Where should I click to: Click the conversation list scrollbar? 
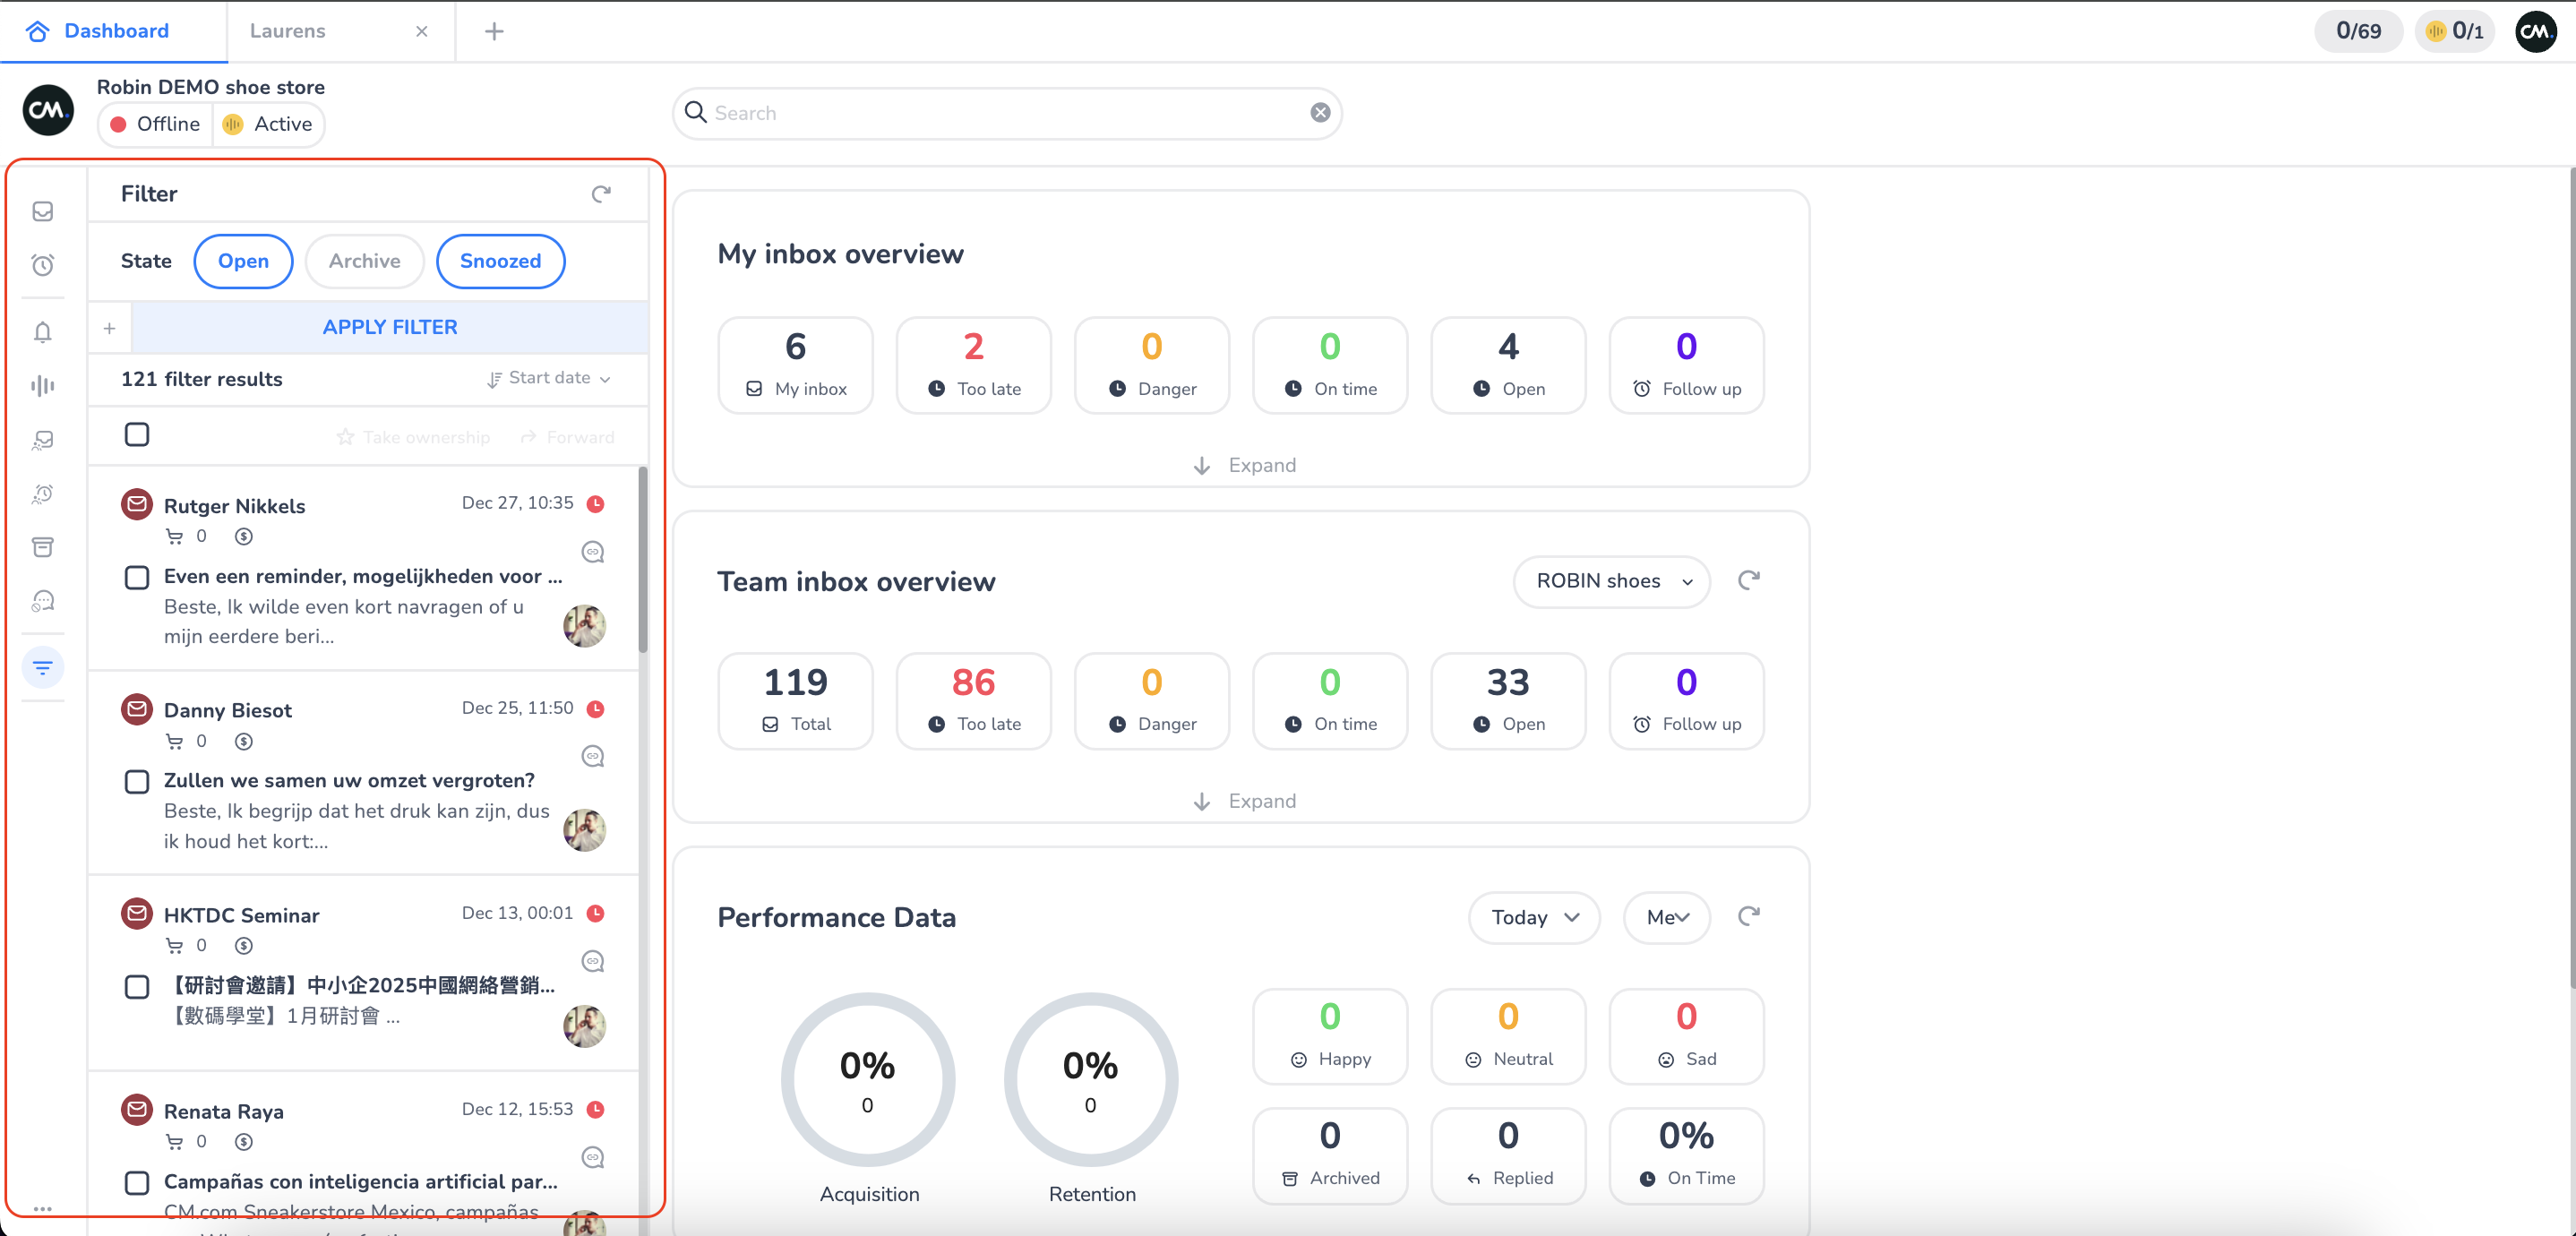(x=643, y=560)
